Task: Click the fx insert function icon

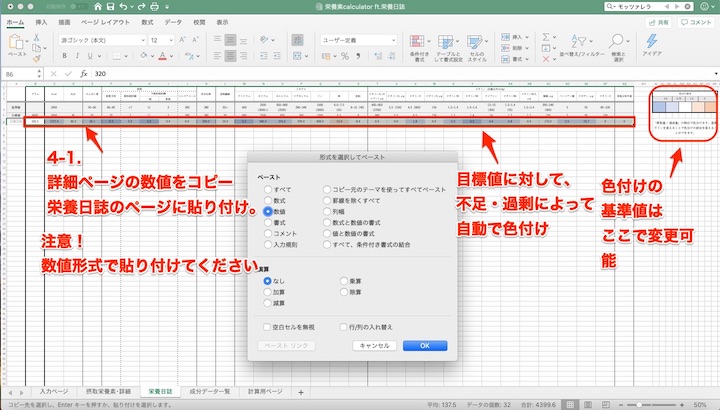Action: pos(84,73)
